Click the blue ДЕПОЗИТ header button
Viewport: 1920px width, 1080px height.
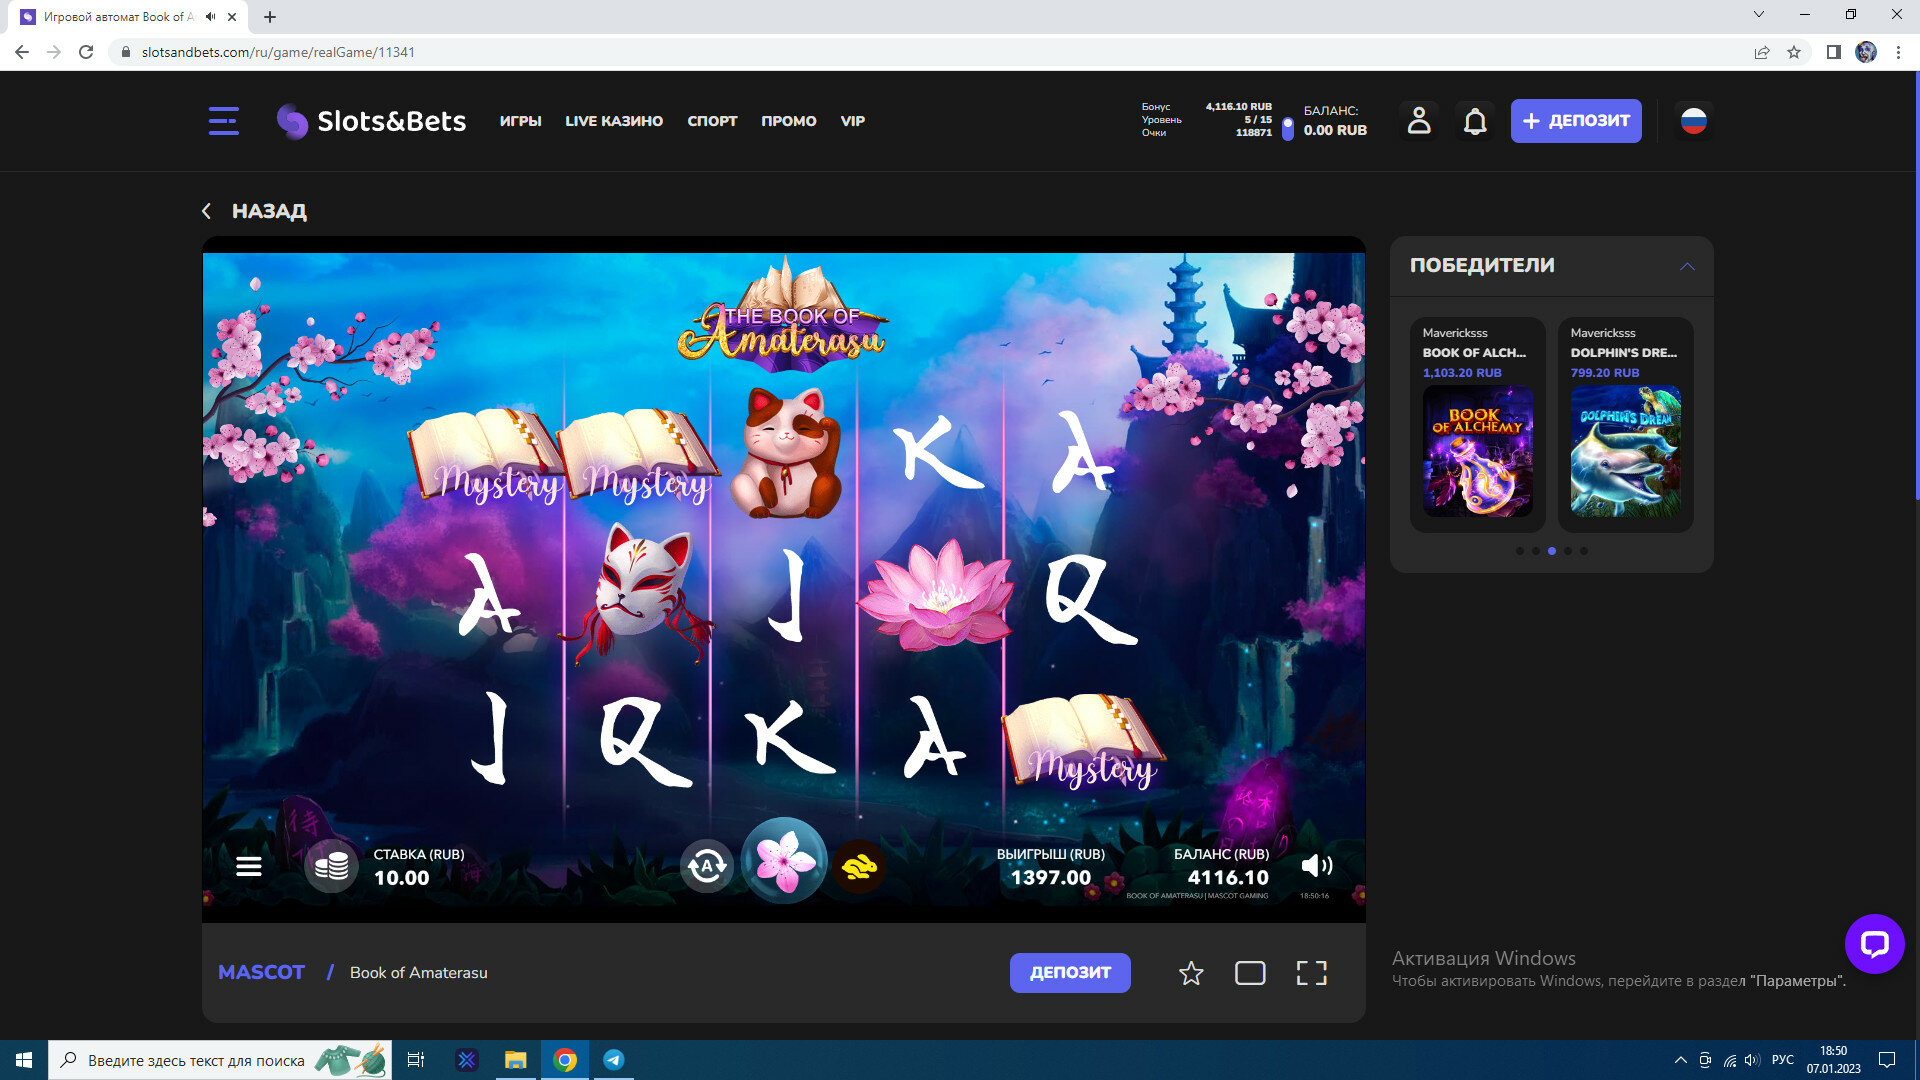click(x=1575, y=121)
